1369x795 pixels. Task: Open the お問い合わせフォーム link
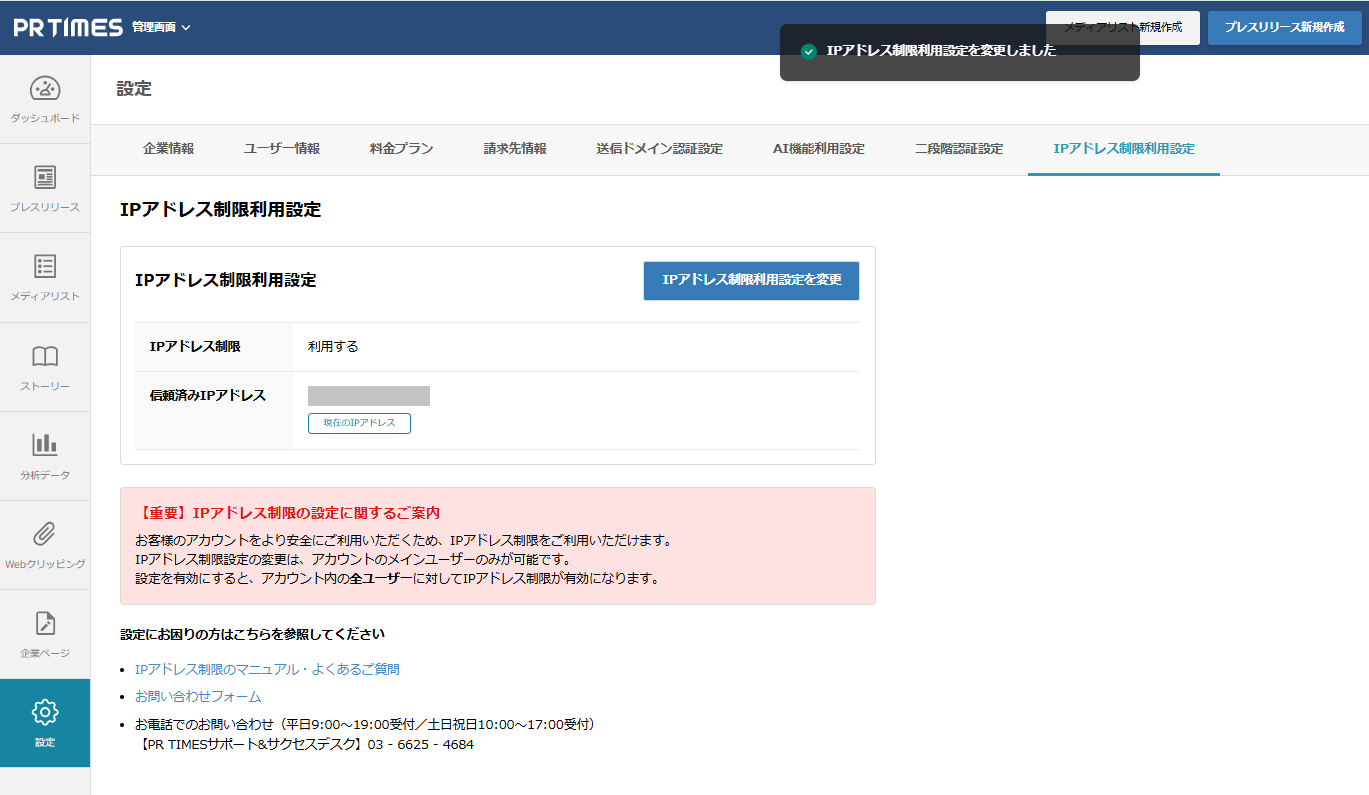tap(197, 695)
